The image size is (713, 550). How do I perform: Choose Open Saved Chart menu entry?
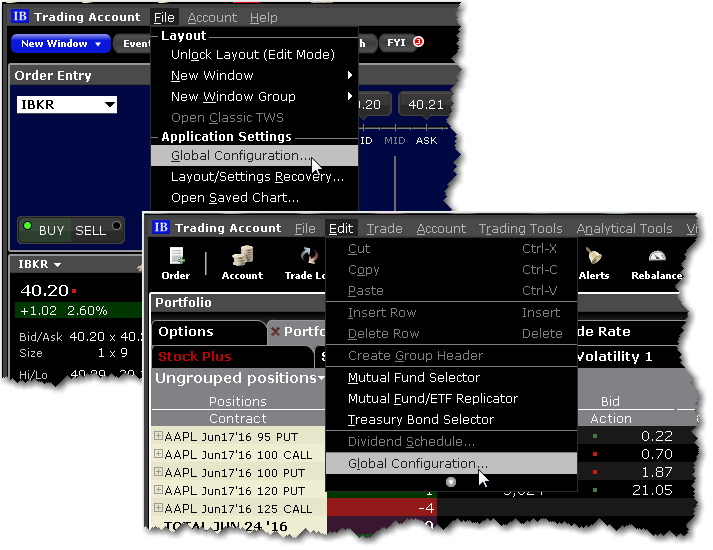point(254,197)
